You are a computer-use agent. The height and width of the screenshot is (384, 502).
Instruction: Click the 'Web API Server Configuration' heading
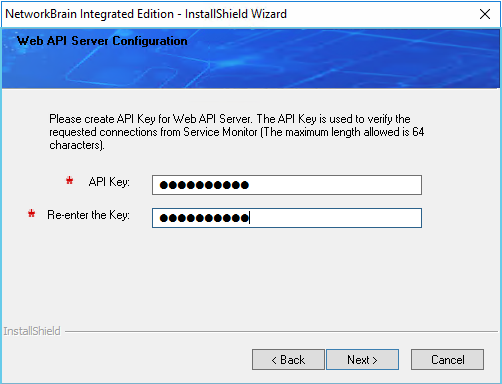tap(102, 41)
